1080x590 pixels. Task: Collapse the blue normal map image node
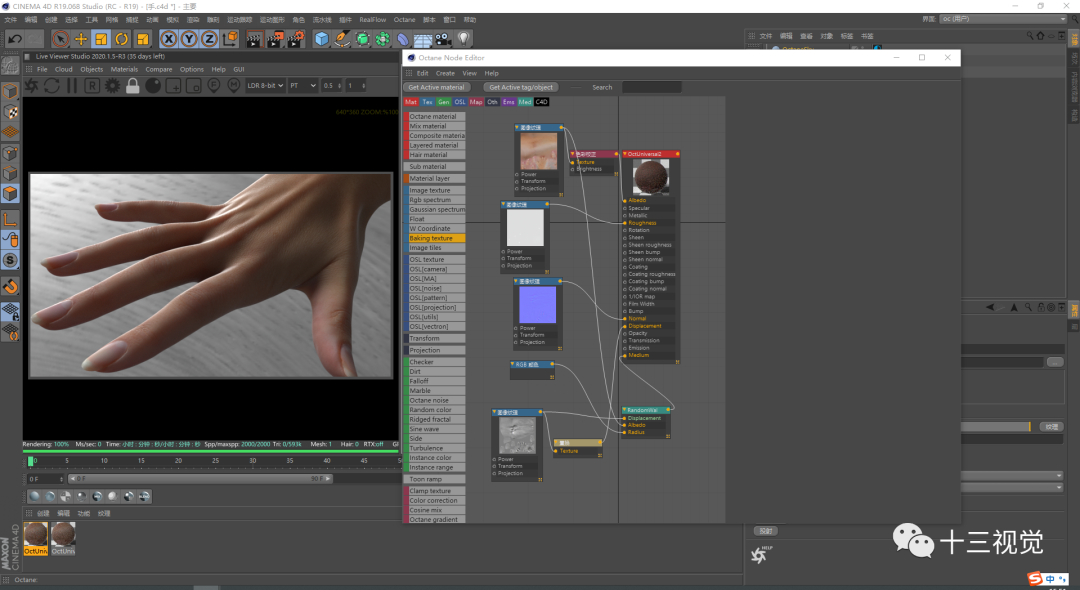517,281
